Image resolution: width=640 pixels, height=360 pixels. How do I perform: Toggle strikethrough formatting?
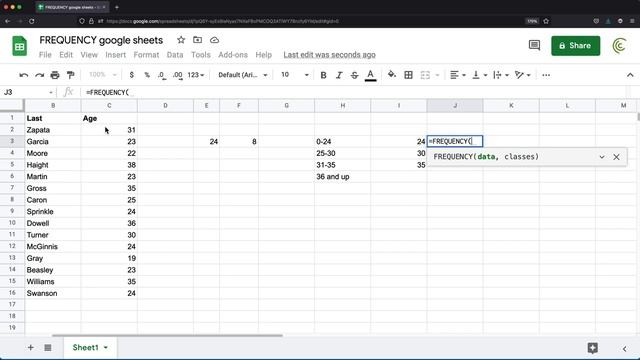354,75
